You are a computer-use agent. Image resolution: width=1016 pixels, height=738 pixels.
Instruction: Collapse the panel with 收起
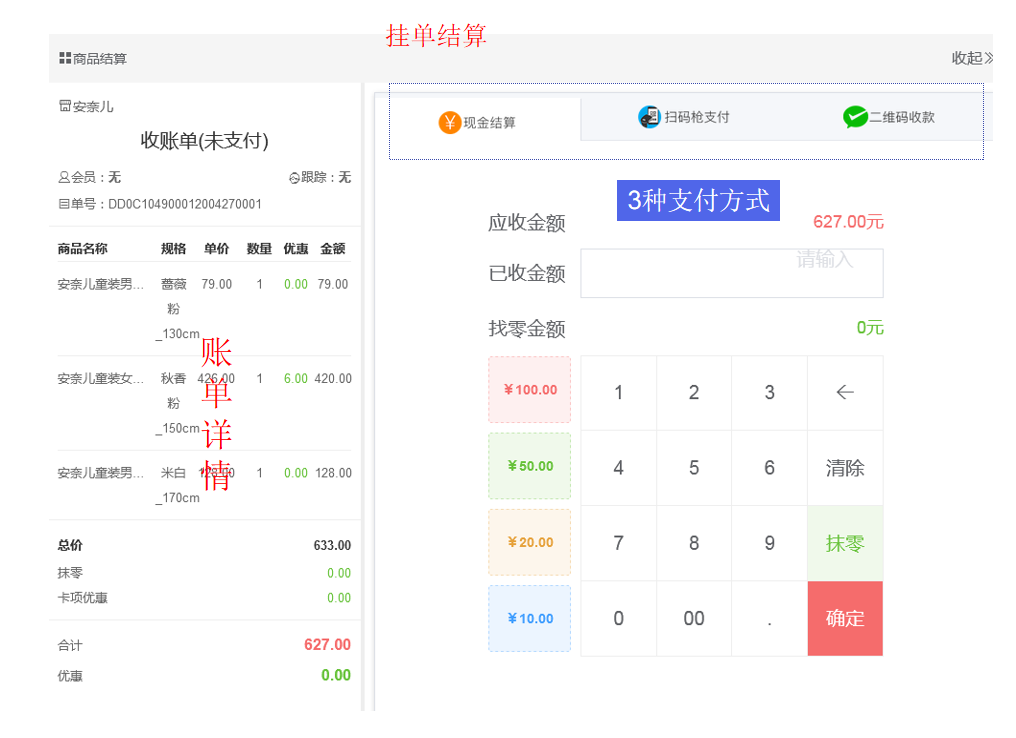(972, 58)
